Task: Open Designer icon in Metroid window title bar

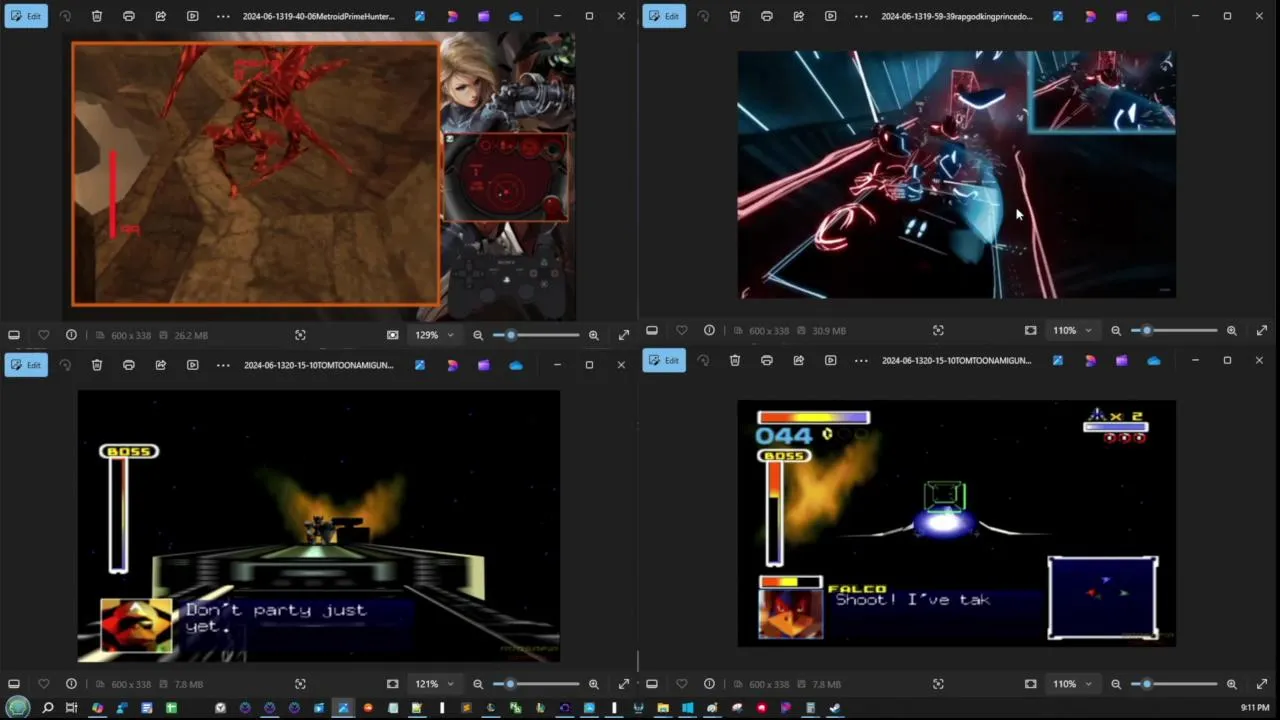Action: pyautogui.click(x=452, y=16)
